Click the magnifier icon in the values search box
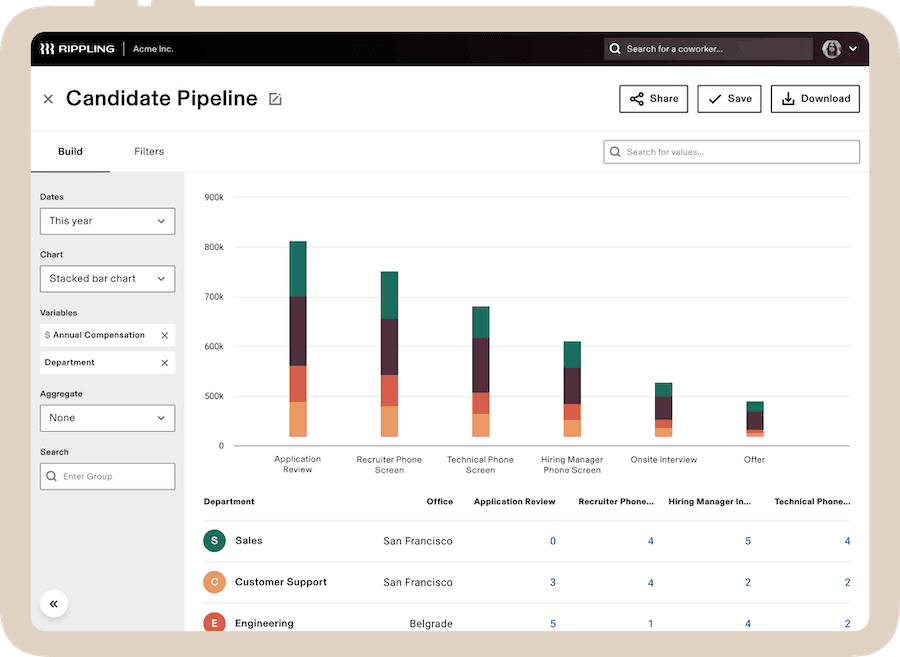The width and height of the screenshot is (900, 657). (x=615, y=151)
